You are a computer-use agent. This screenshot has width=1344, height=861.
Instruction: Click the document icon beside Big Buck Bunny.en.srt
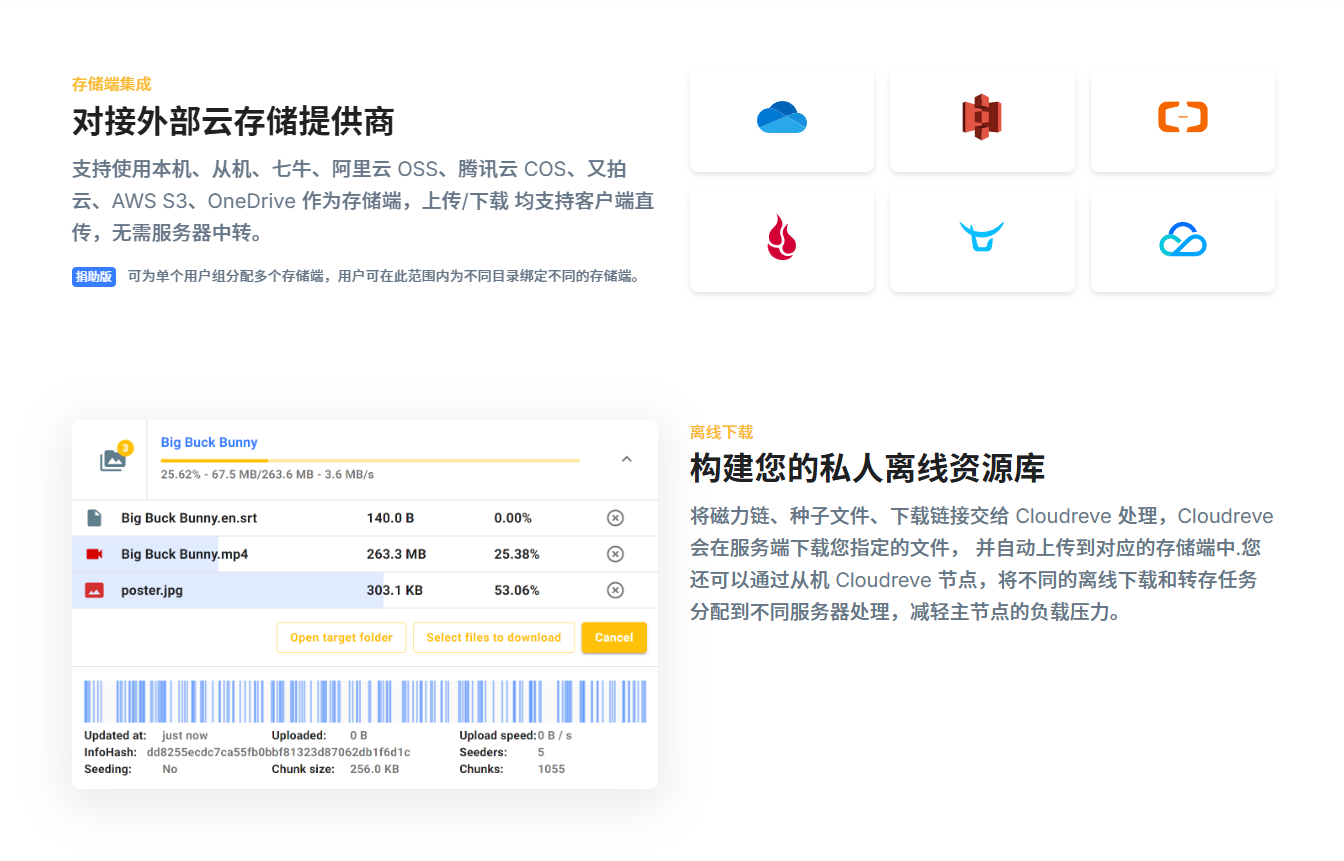94,518
